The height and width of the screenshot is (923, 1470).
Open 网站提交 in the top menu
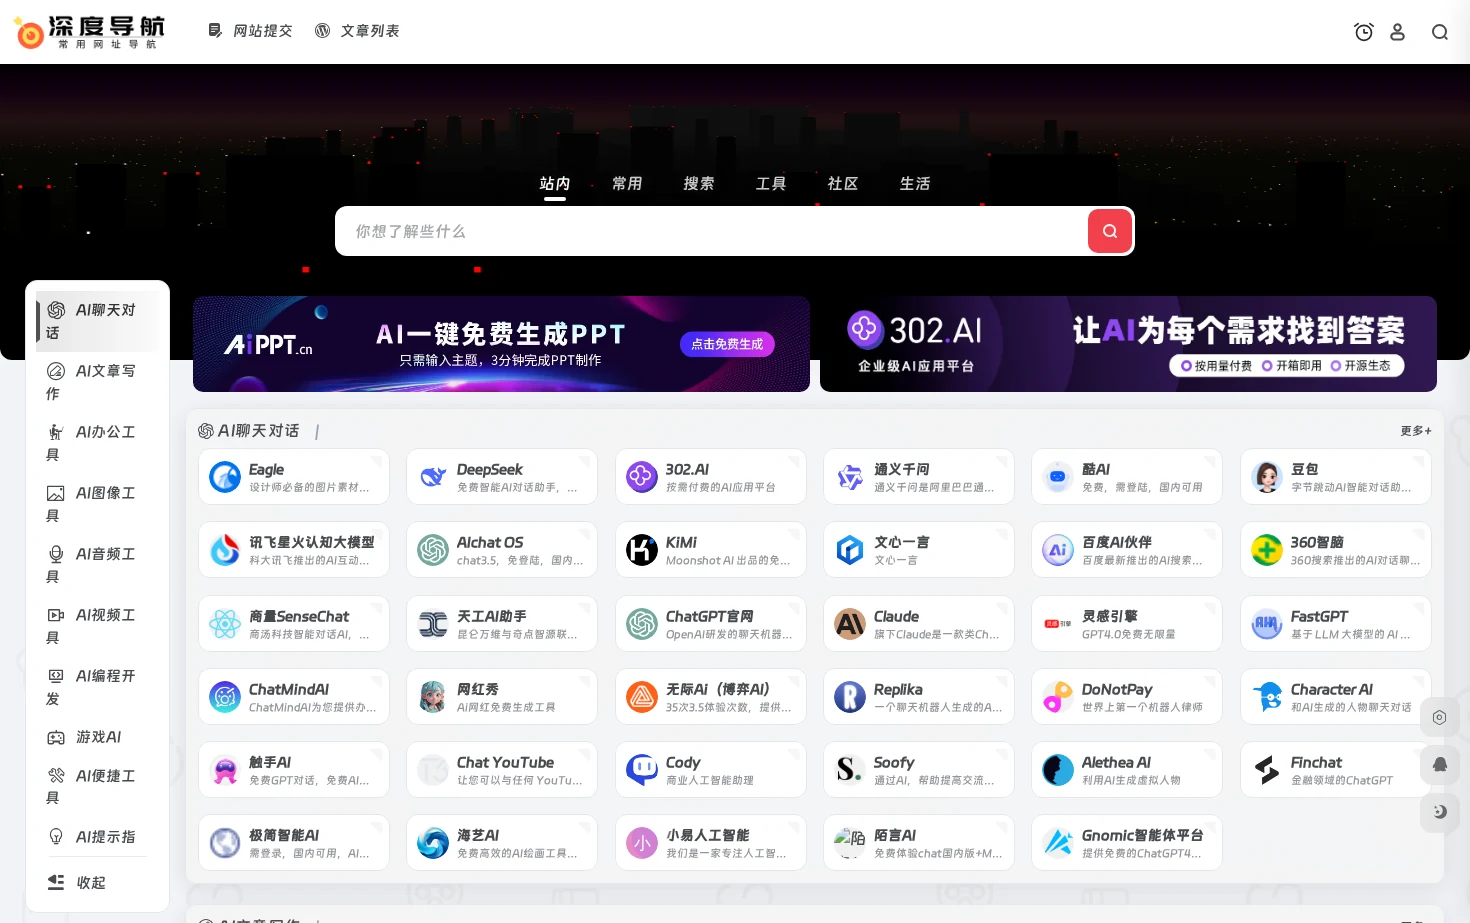[250, 31]
